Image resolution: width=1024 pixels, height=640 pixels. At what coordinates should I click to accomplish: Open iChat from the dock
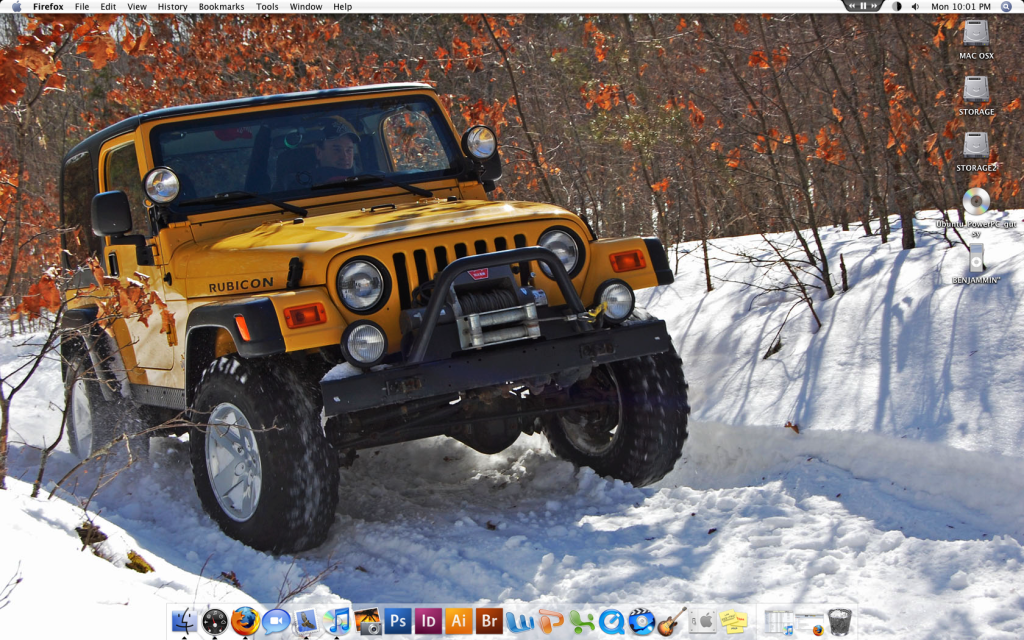coord(276,622)
